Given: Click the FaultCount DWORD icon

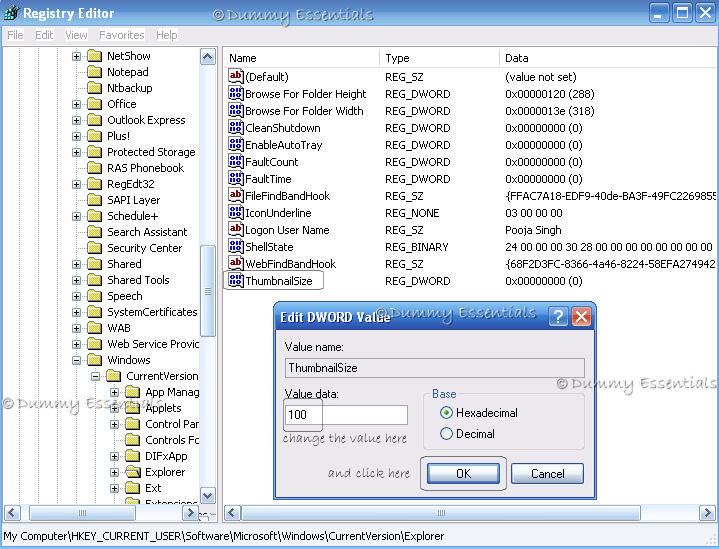Looking at the screenshot, I should tap(236, 161).
